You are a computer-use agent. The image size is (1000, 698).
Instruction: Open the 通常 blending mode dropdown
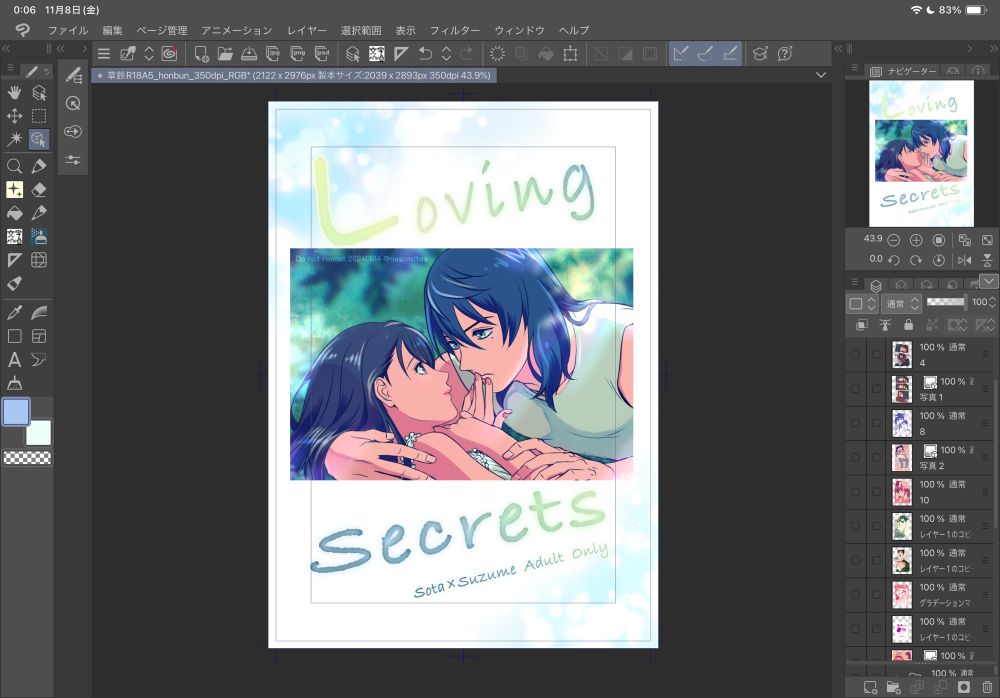click(902, 304)
